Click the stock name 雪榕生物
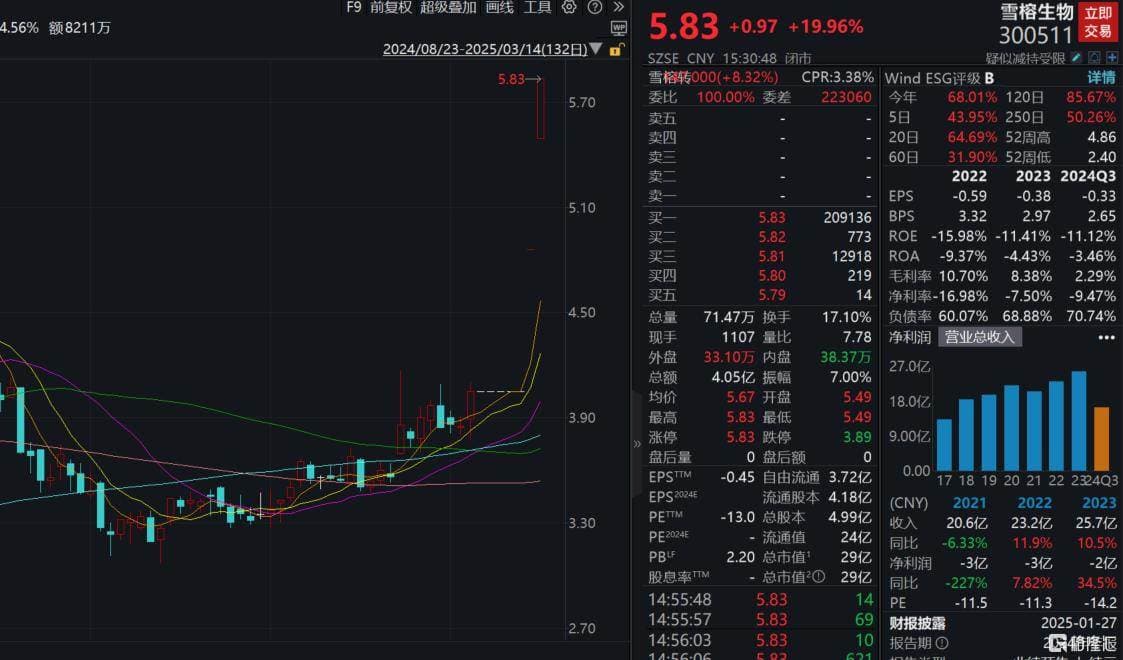 (1036, 12)
